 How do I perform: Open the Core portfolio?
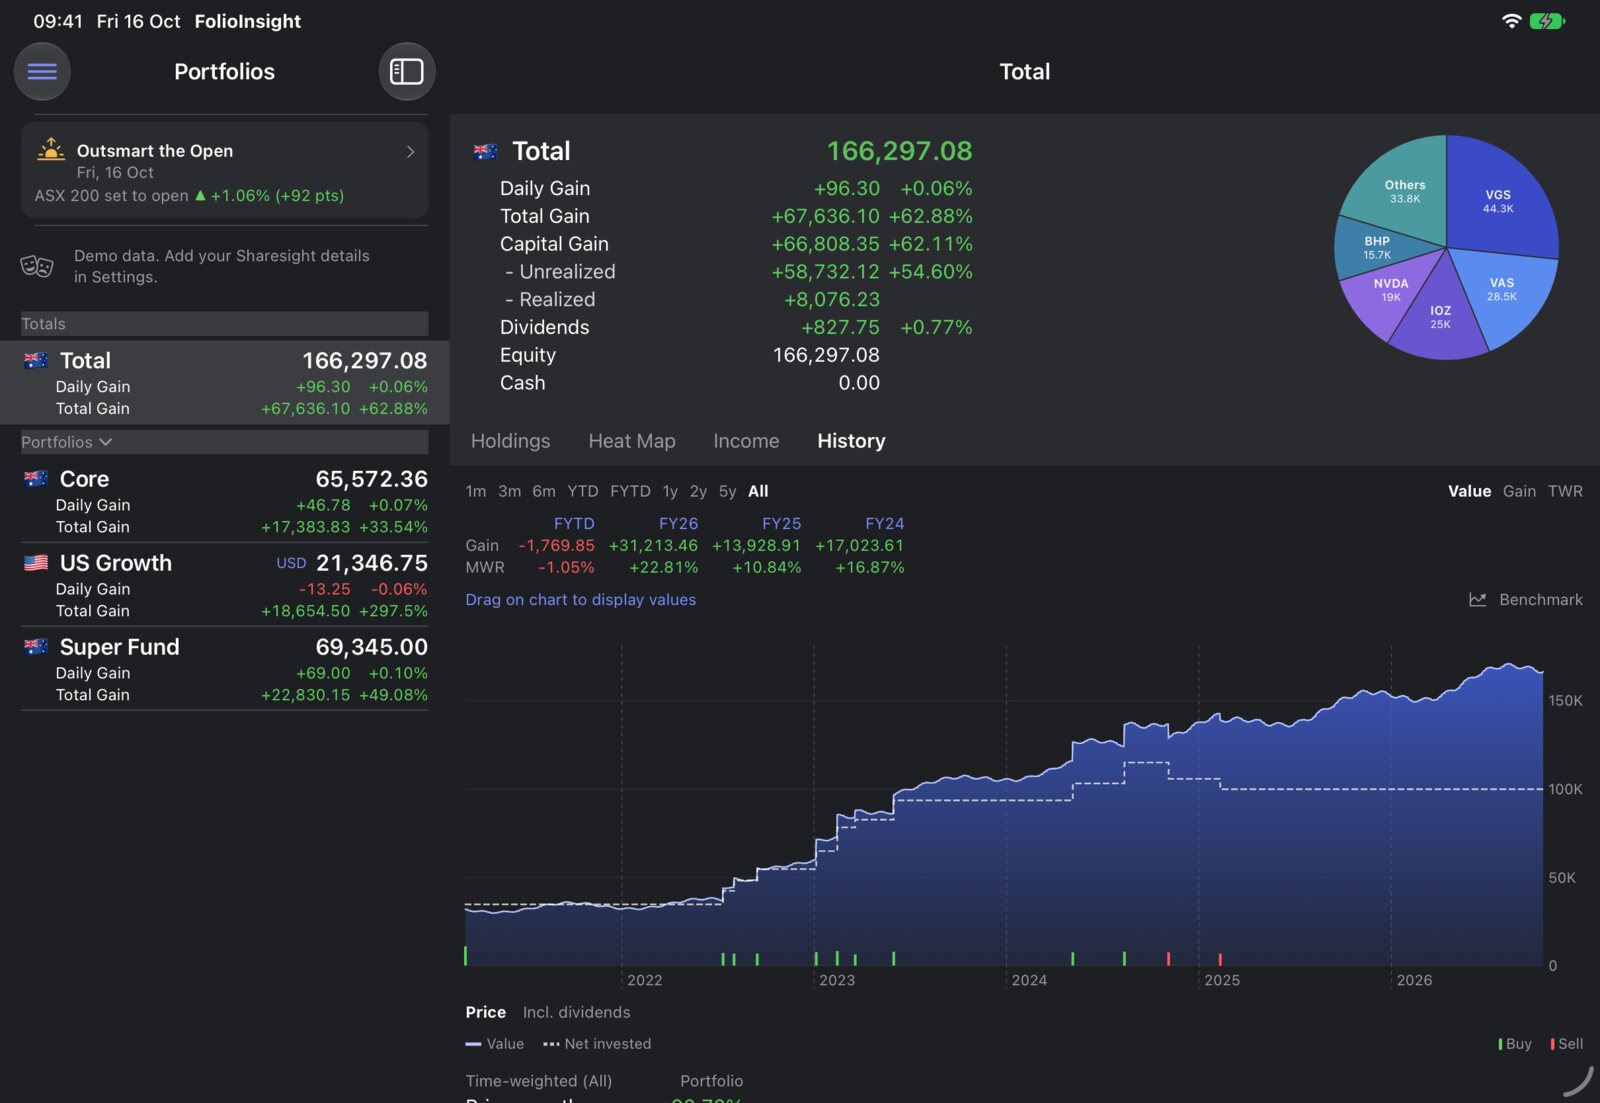225,501
